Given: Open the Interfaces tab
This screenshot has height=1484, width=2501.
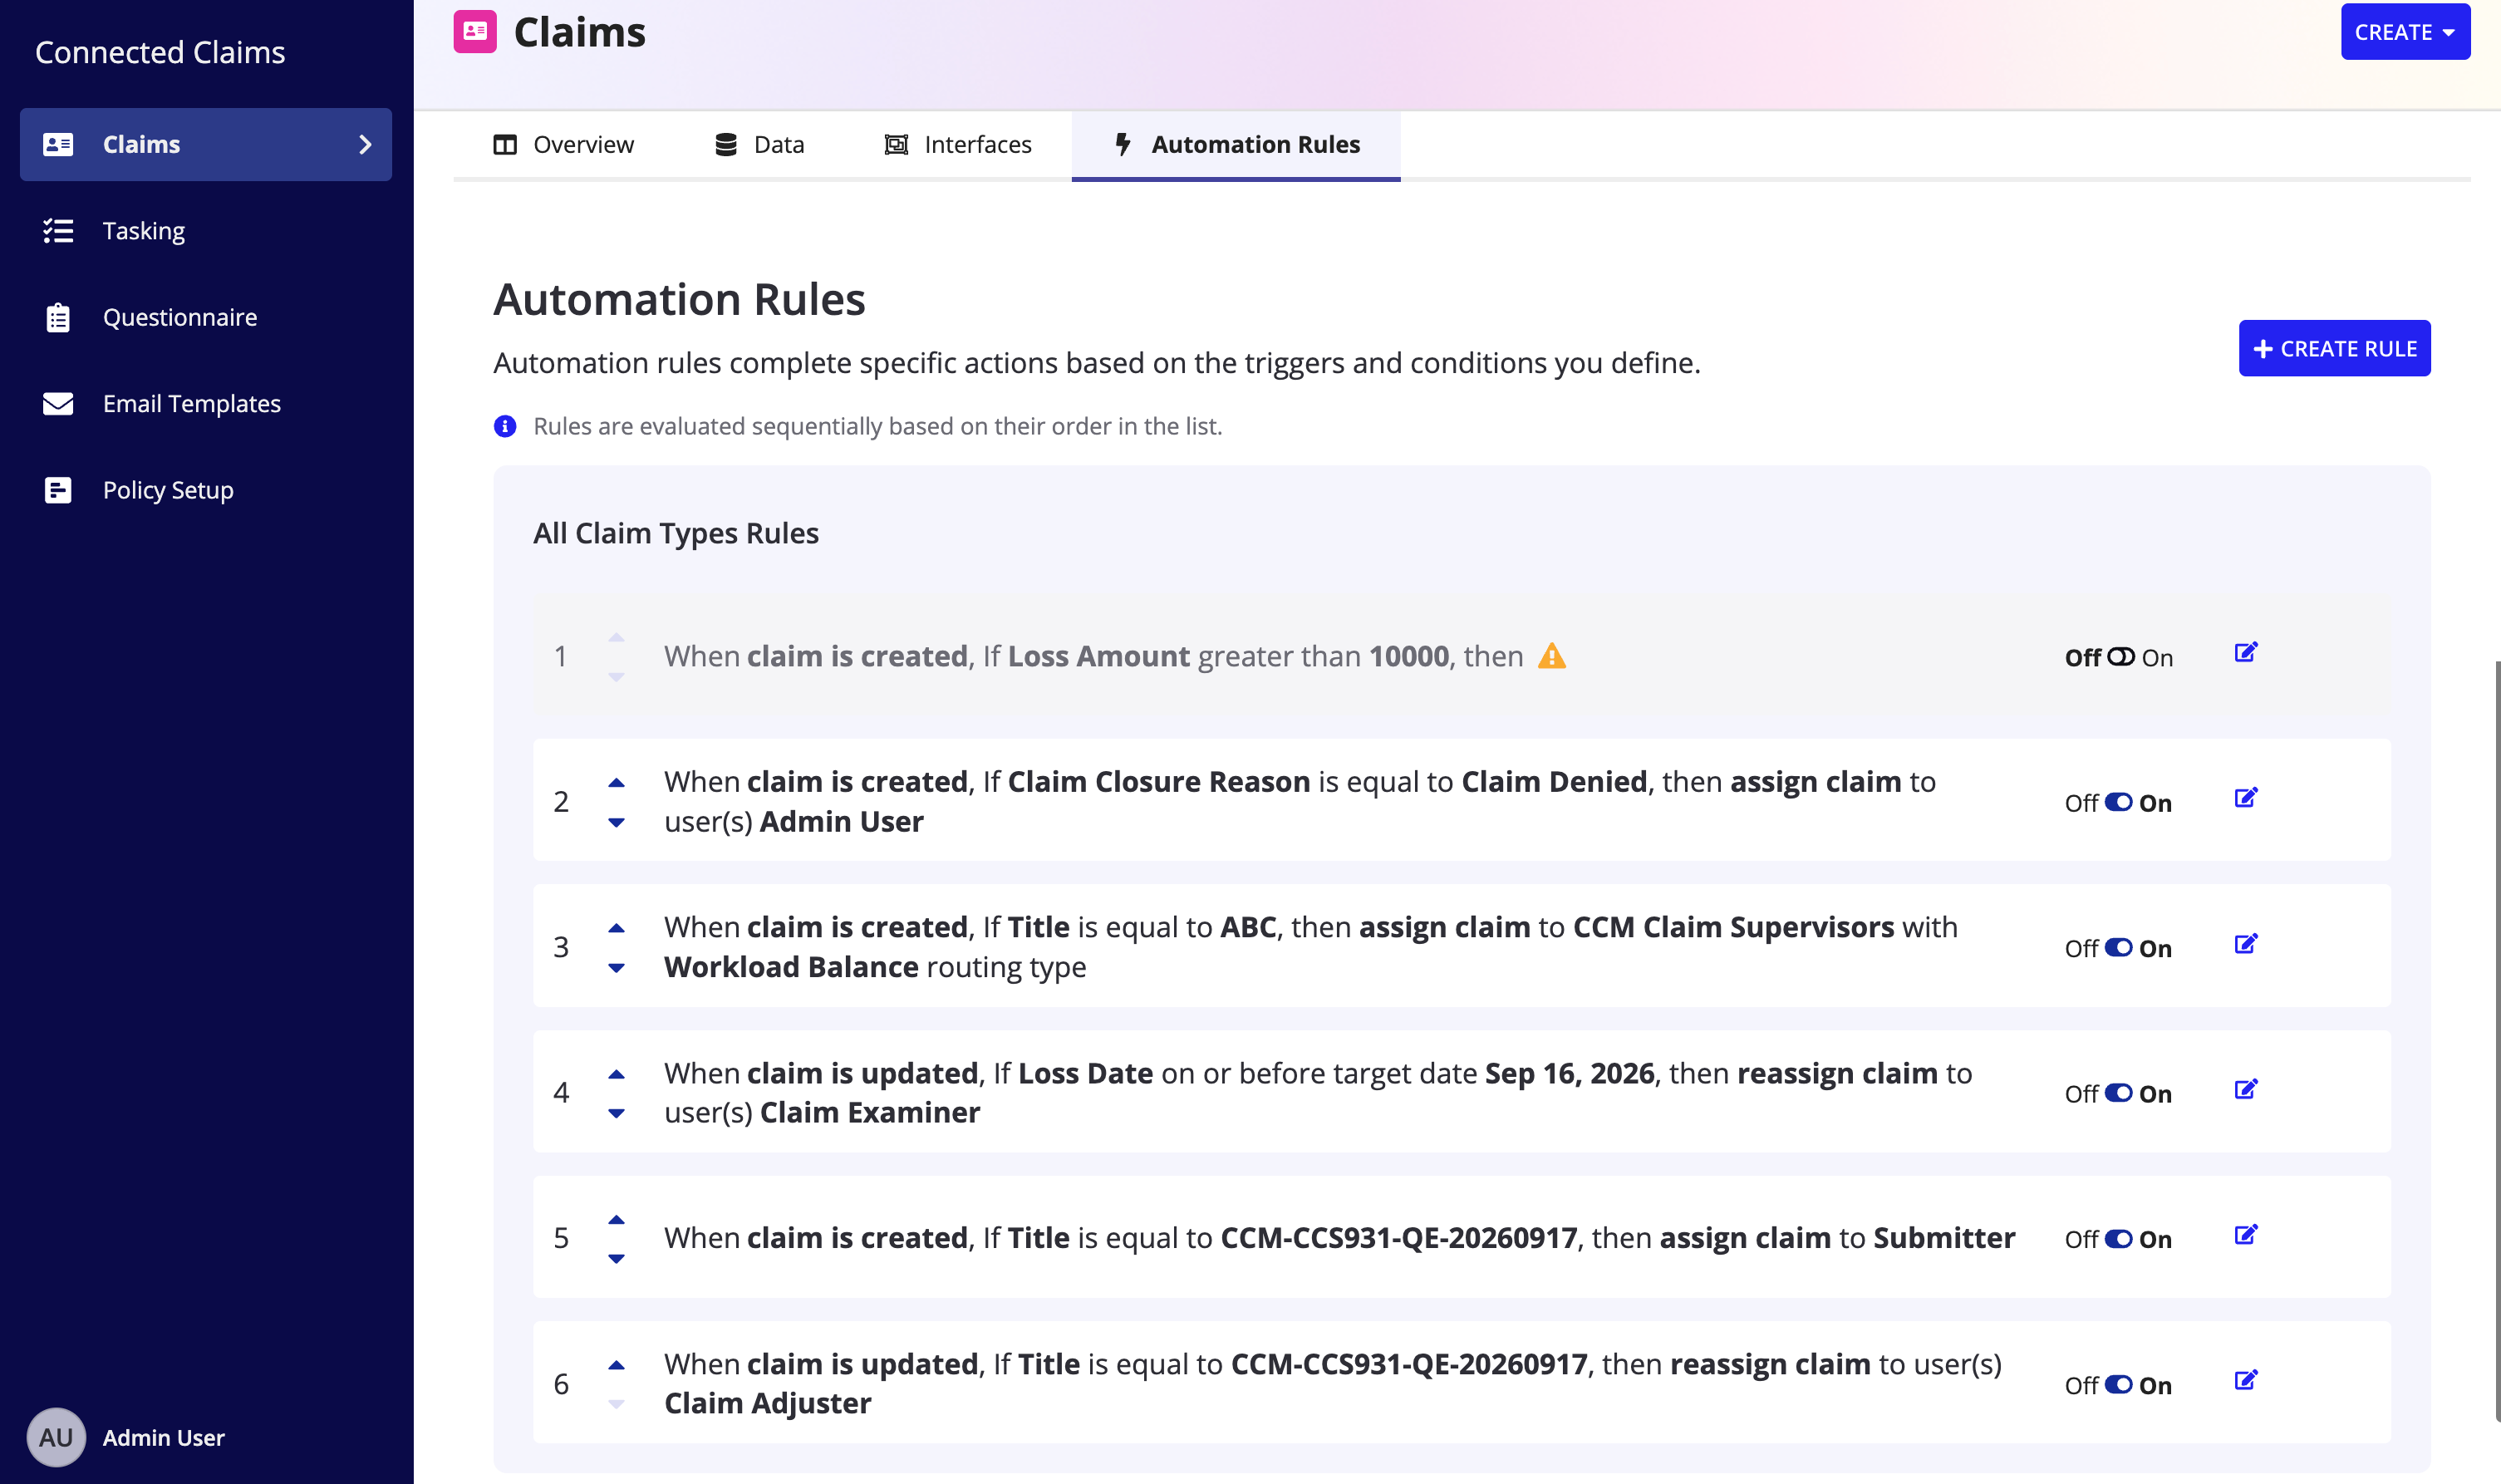Looking at the screenshot, I should (x=958, y=145).
